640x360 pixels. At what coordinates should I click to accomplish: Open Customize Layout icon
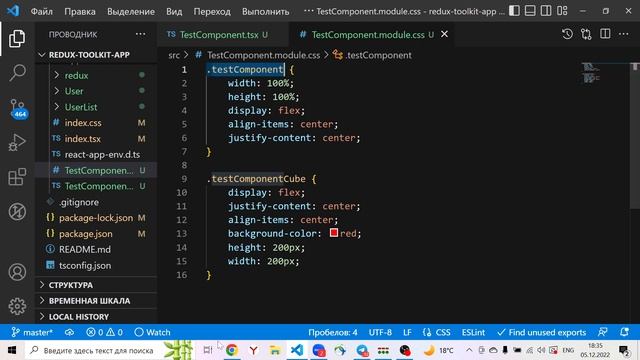(x=562, y=11)
